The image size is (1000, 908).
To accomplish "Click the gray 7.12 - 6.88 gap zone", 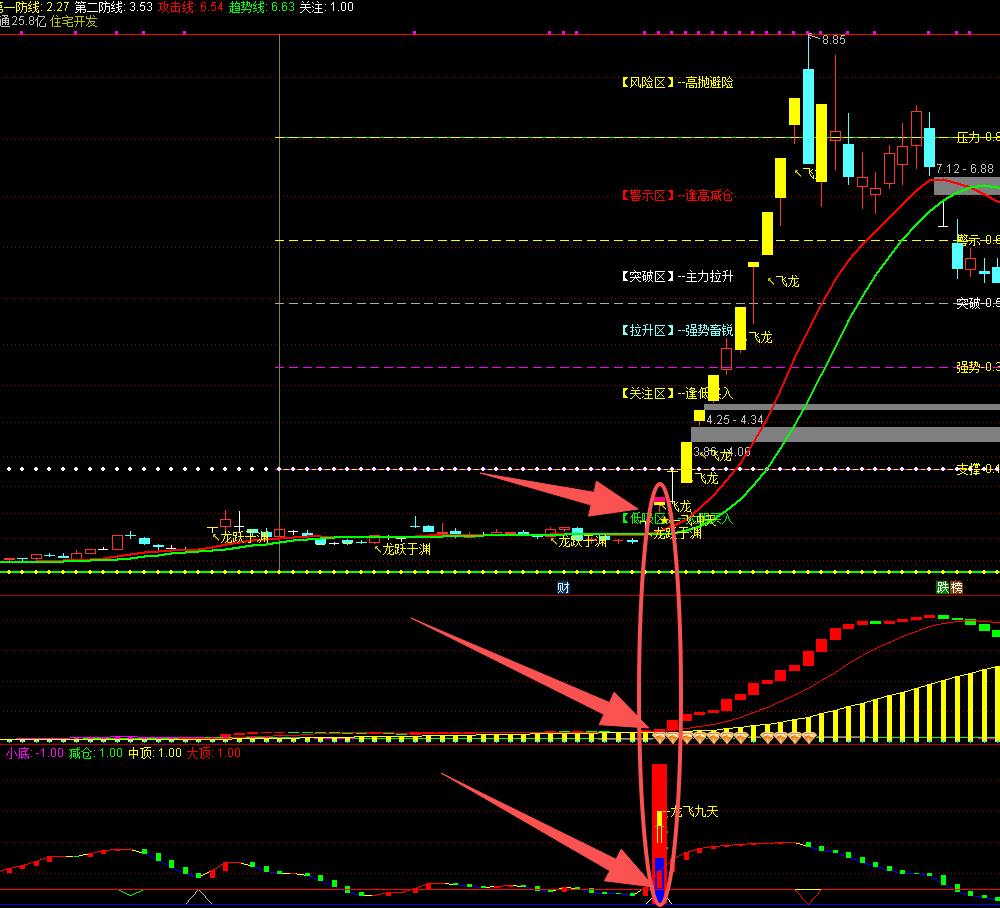I will click(966, 186).
